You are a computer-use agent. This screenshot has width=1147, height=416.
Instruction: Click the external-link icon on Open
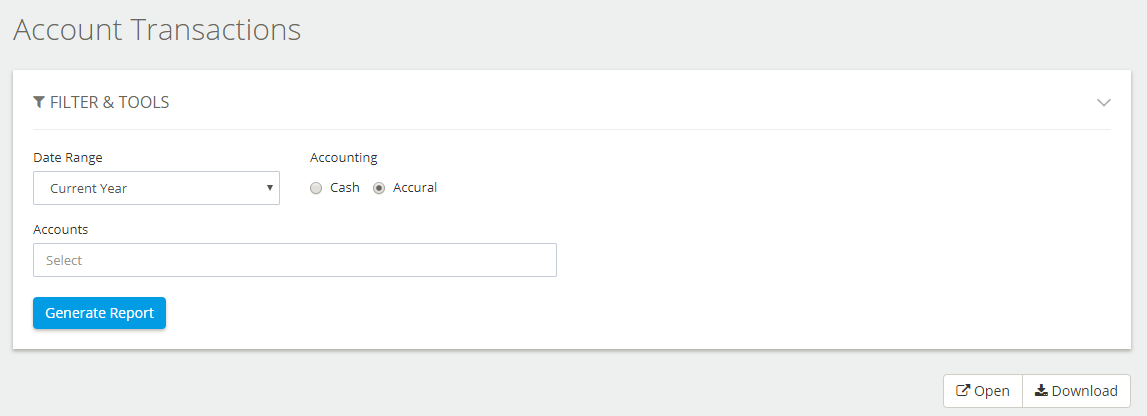click(963, 391)
